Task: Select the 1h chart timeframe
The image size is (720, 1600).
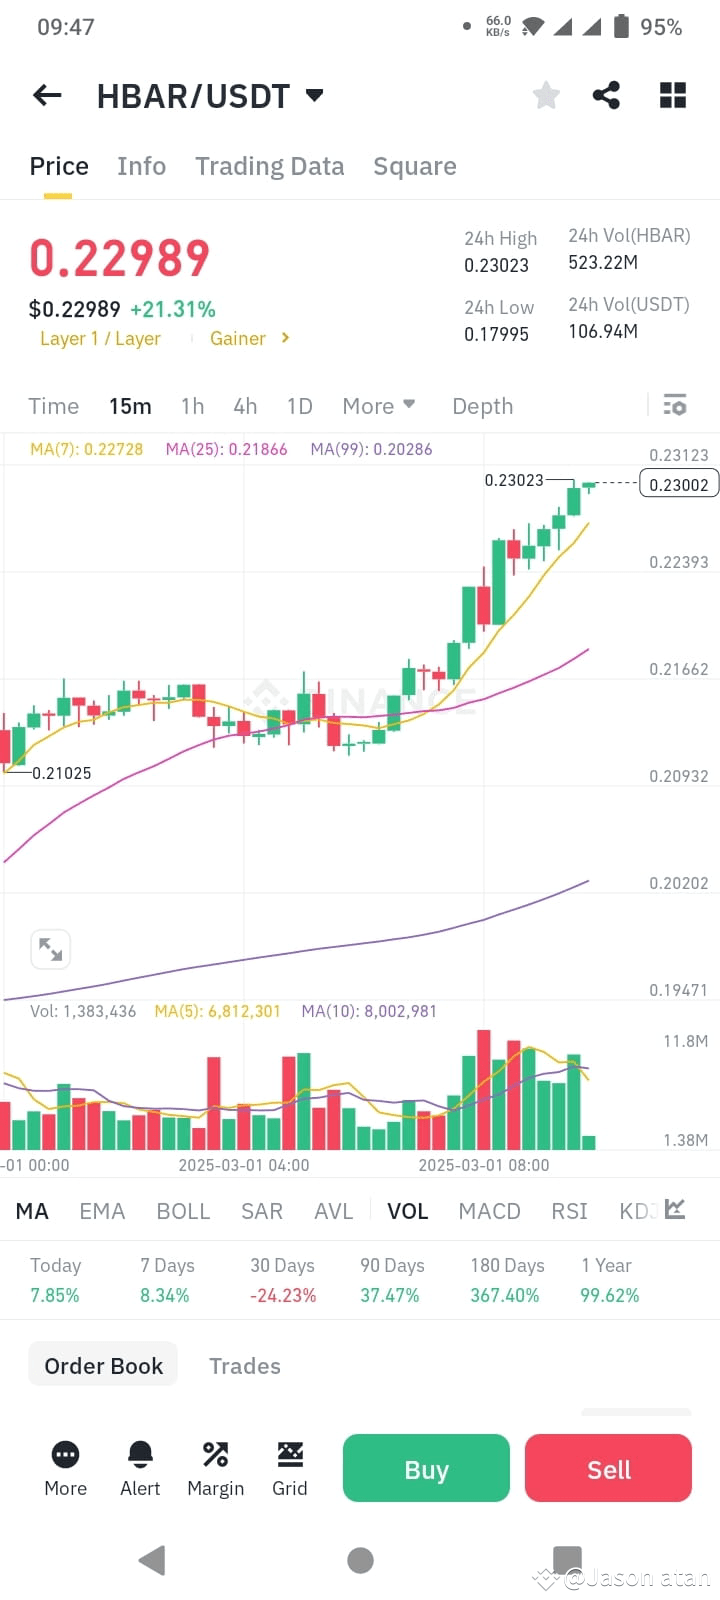Action: click(192, 406)
